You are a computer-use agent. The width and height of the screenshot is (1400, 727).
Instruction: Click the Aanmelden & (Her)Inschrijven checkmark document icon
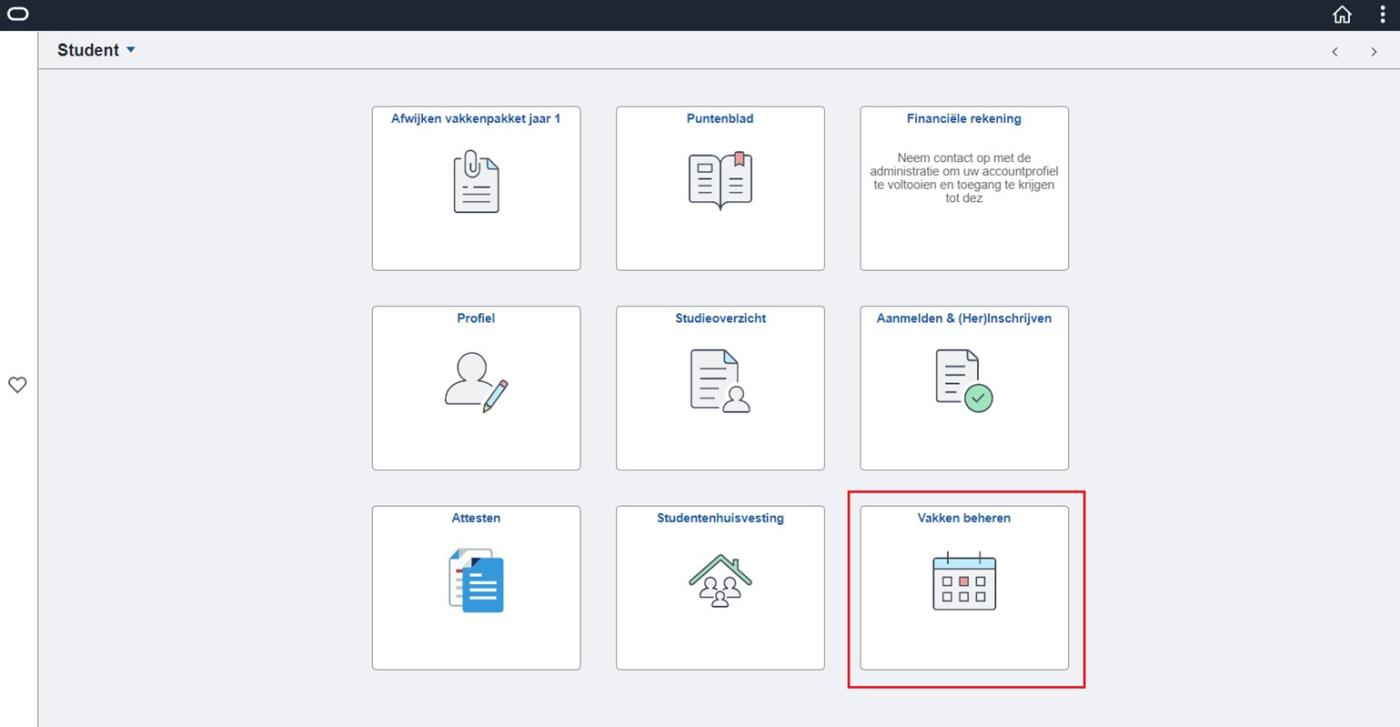point(964,382)
